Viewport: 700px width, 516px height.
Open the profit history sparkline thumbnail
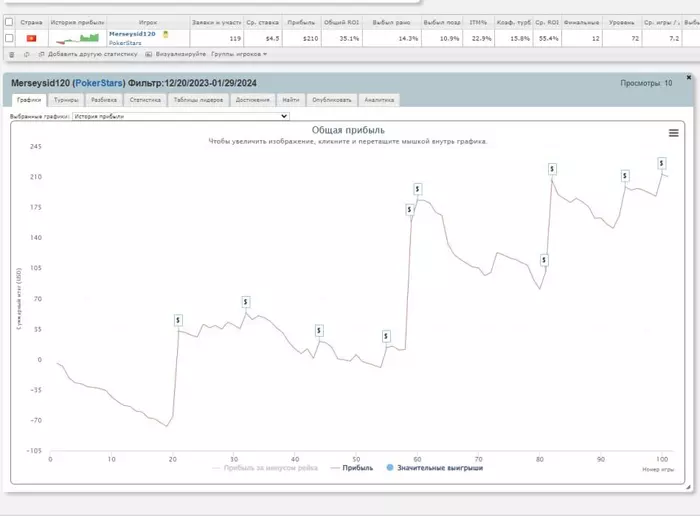[x=77, y=39]
